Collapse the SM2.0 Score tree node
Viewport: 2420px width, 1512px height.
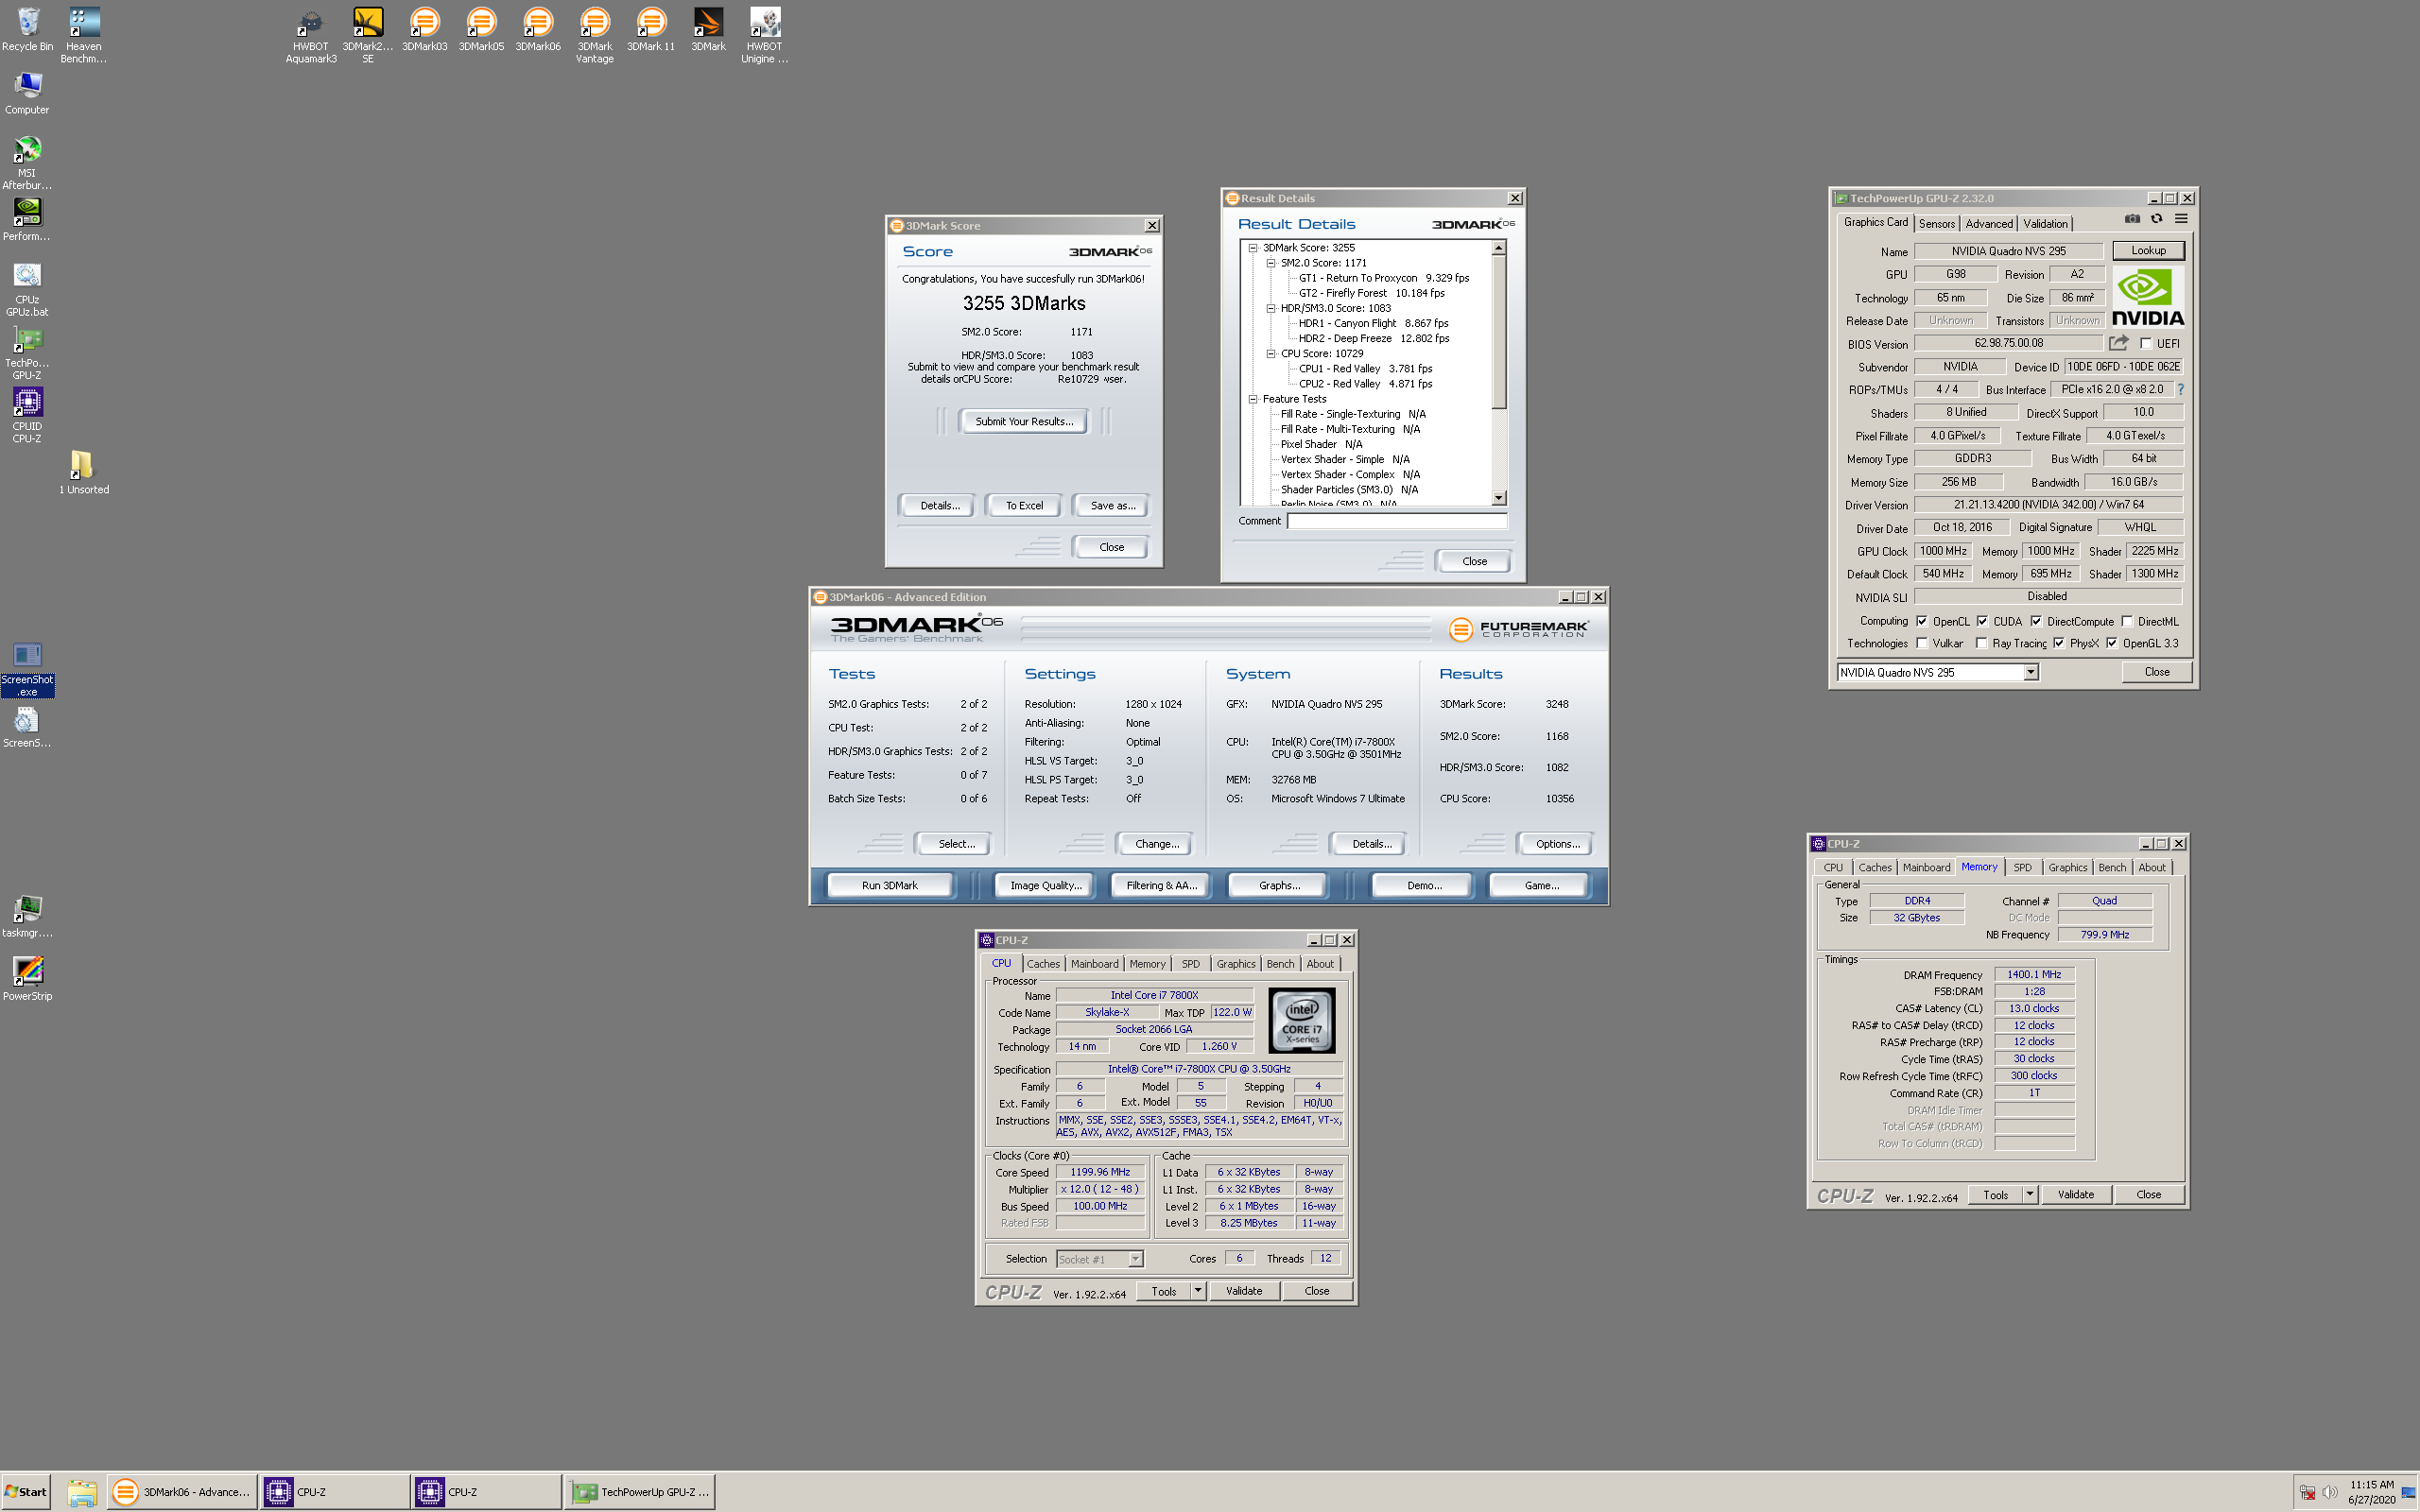[x=1271, y=263]
